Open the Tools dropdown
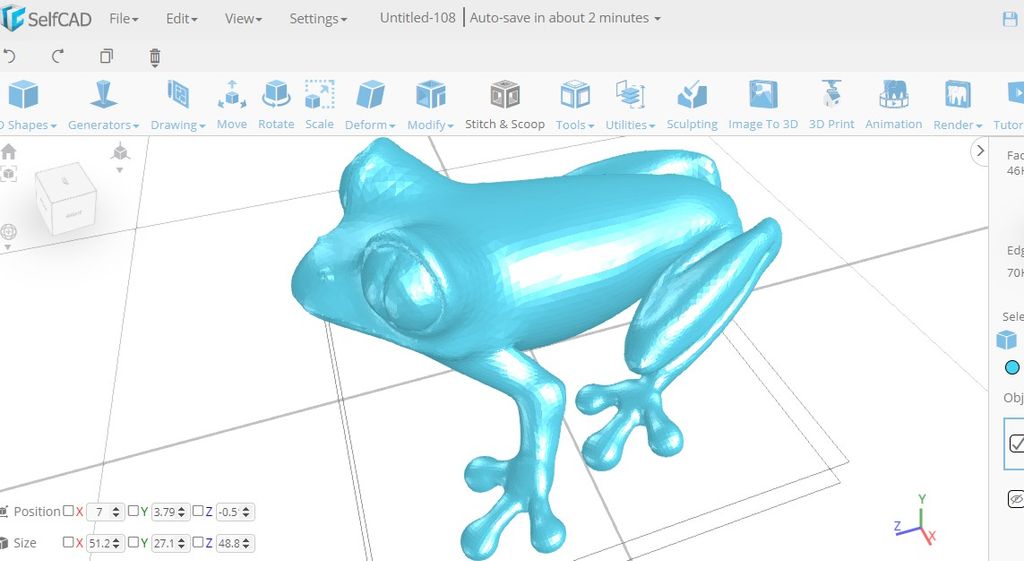1024x561 pixels. pos(575,104)
